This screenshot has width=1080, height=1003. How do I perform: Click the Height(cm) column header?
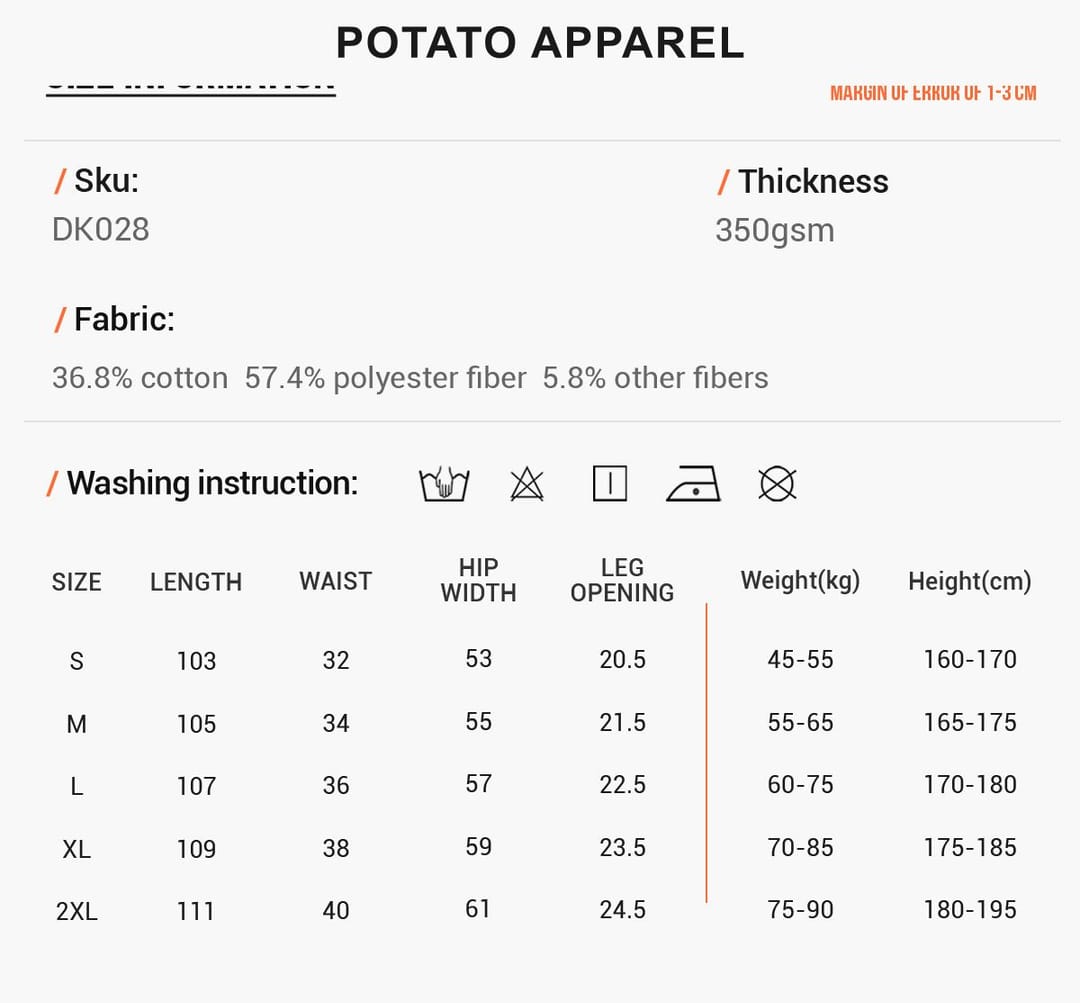970,581
